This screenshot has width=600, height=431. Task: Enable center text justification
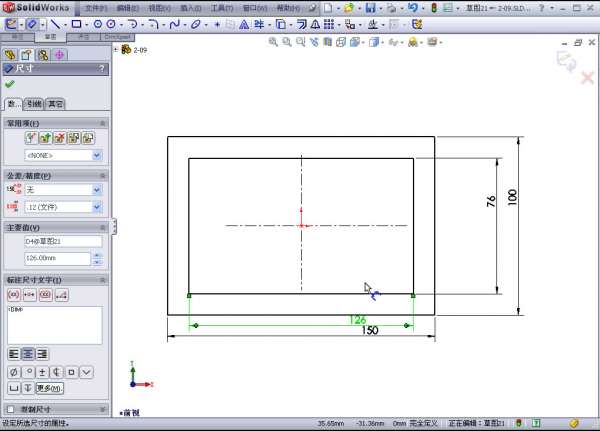[x=28, y=354]
